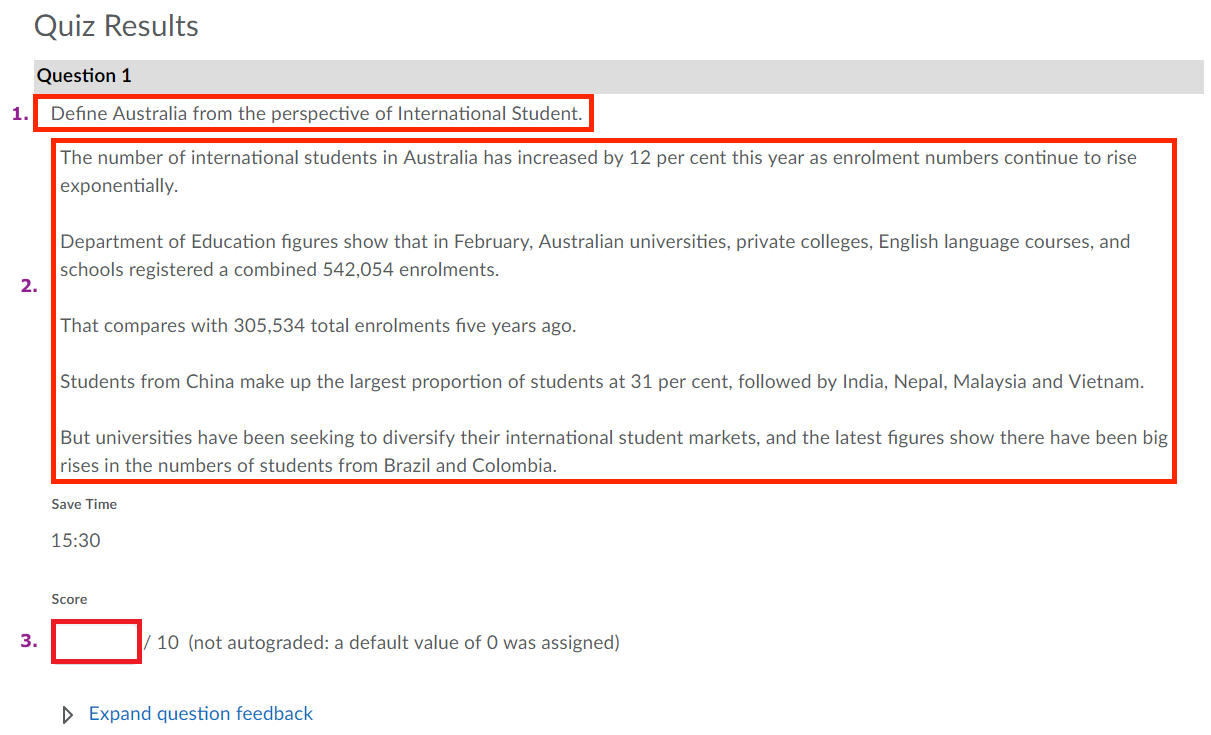
Task: Click the score input field
Action: coord(95,642)
